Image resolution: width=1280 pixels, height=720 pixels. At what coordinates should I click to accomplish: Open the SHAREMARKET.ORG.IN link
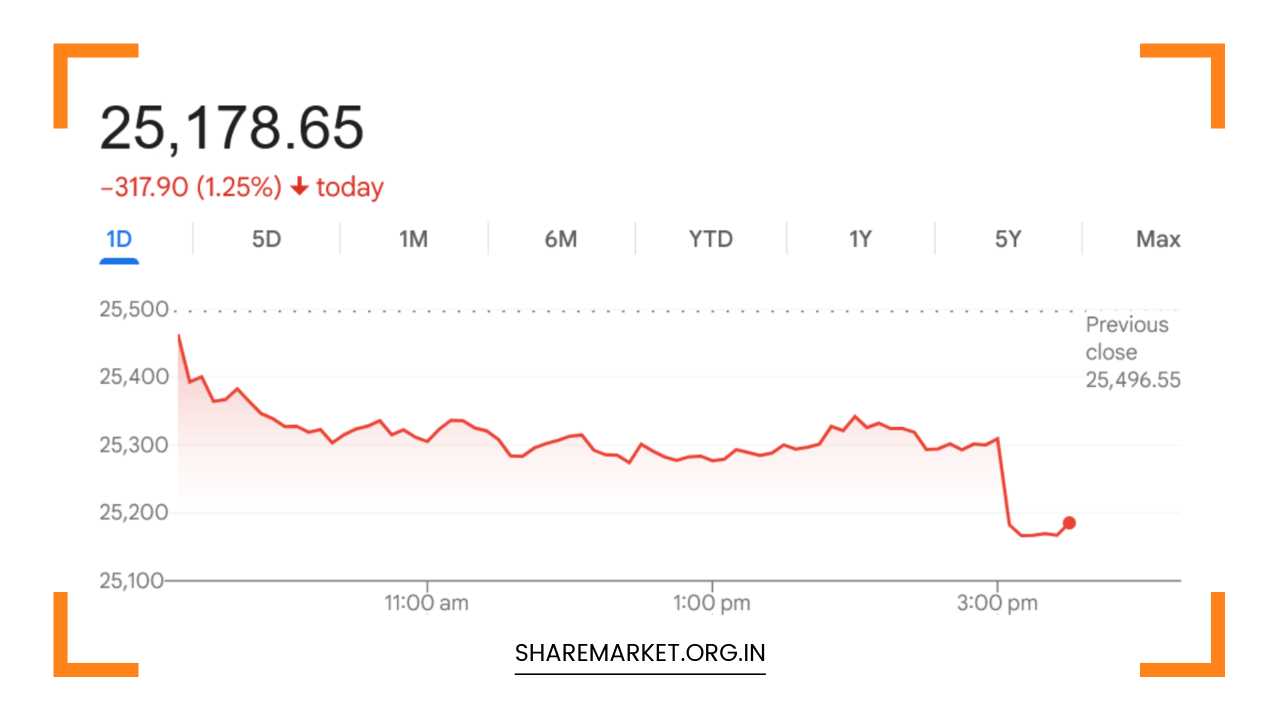[x=640, y=653]
